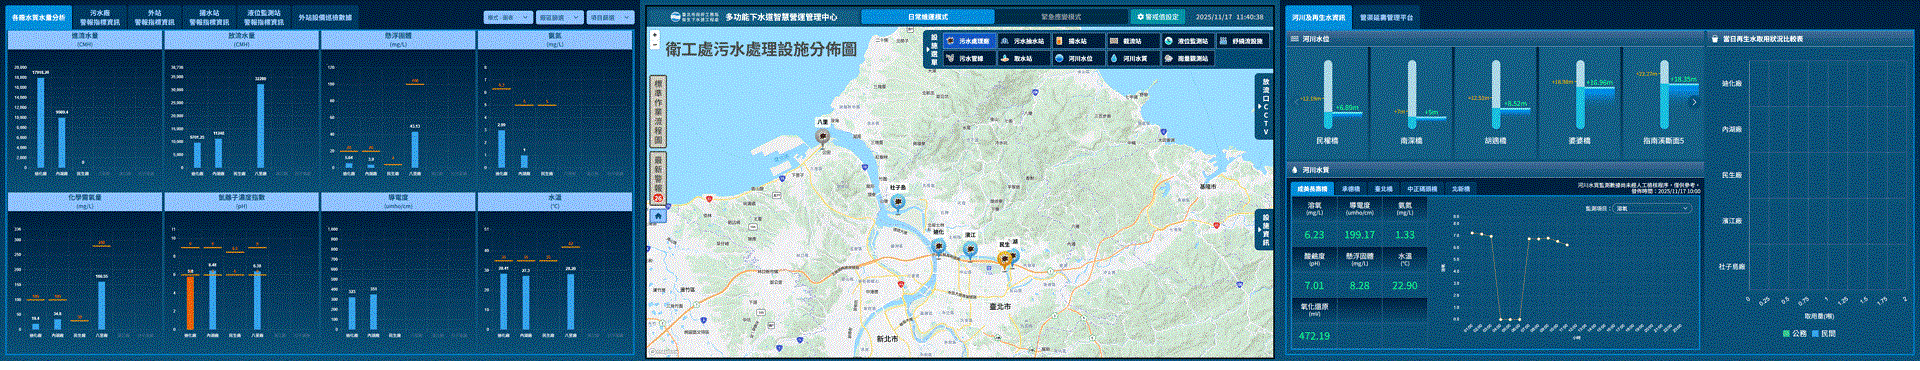Viewport: 1920px width, 370px height.
Task: Select 日常維運模式 mode
Action: [x=927, y=17]
